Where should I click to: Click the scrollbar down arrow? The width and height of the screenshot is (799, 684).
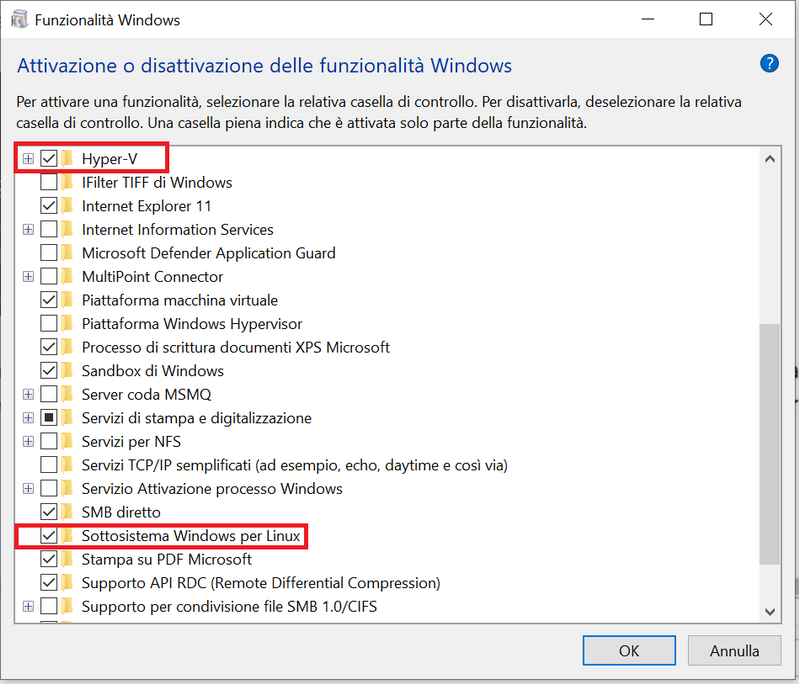click(x=770, y=611)
